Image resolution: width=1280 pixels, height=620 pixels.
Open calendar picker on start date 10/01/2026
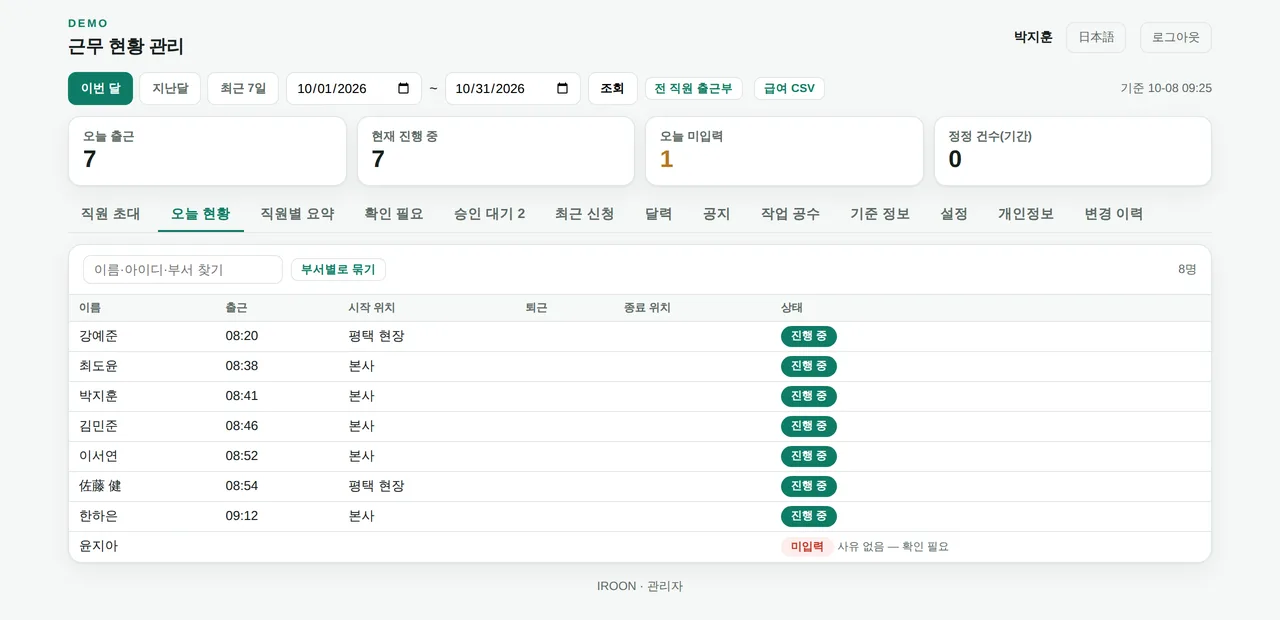(403, 88)
